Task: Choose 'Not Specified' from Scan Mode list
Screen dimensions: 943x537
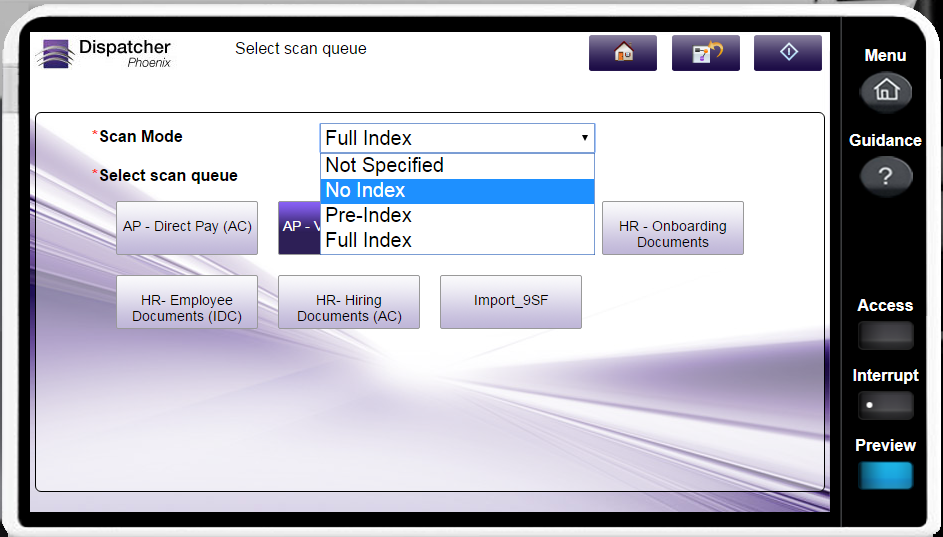Action: (457, 166)
